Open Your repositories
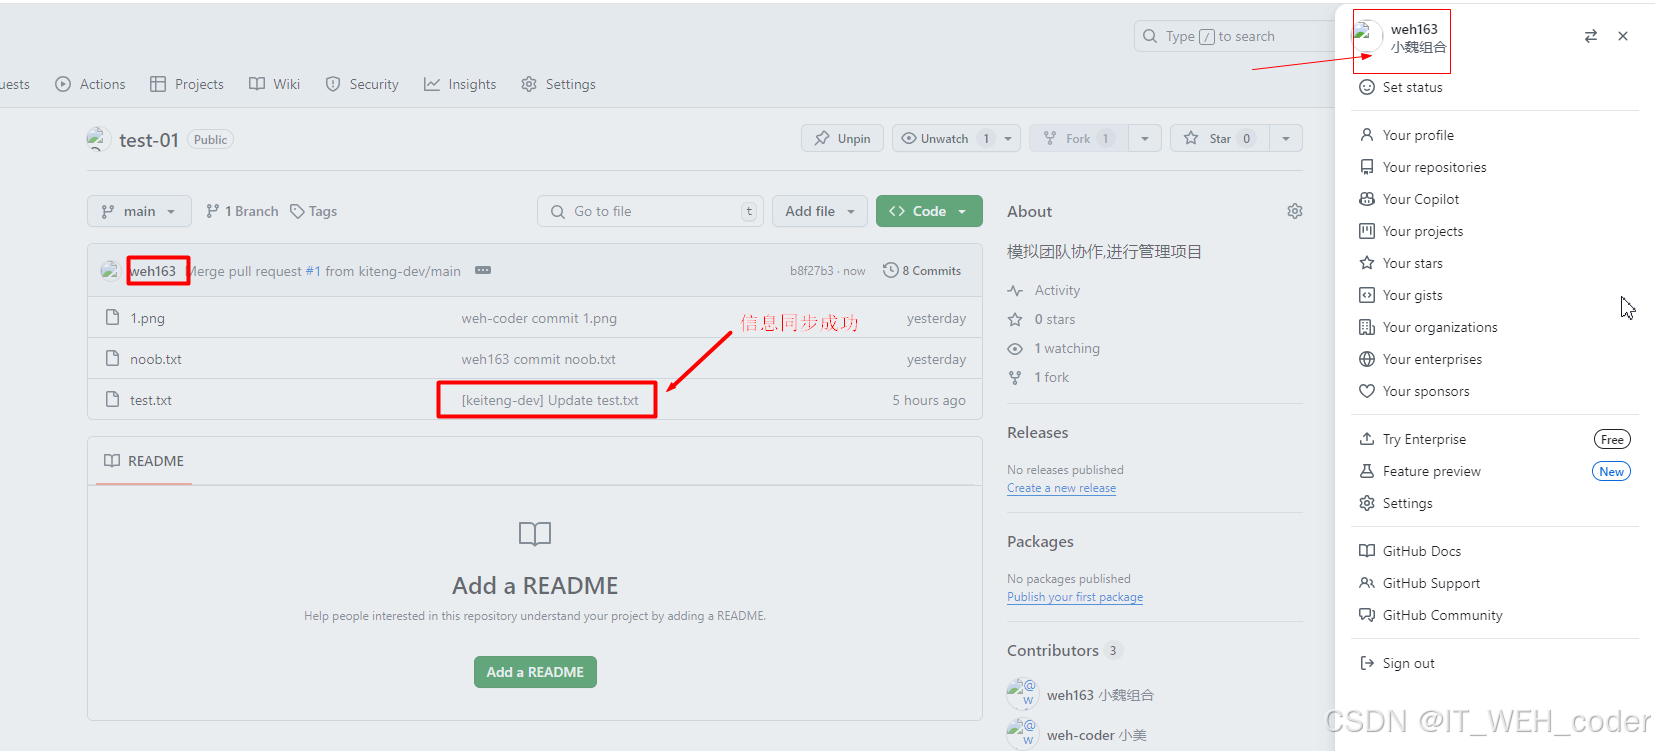 (1495, 167)
